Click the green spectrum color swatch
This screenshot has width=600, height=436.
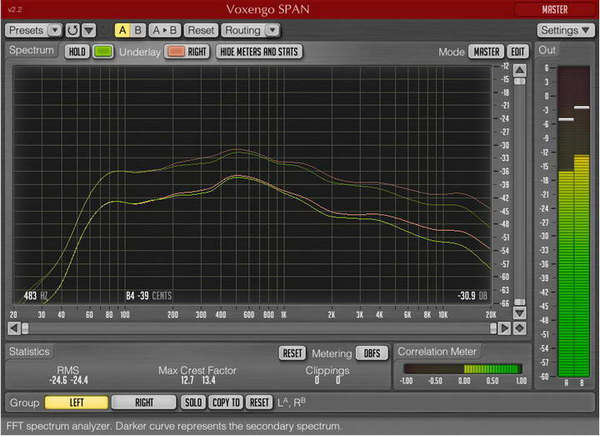(x=102, y=51)
